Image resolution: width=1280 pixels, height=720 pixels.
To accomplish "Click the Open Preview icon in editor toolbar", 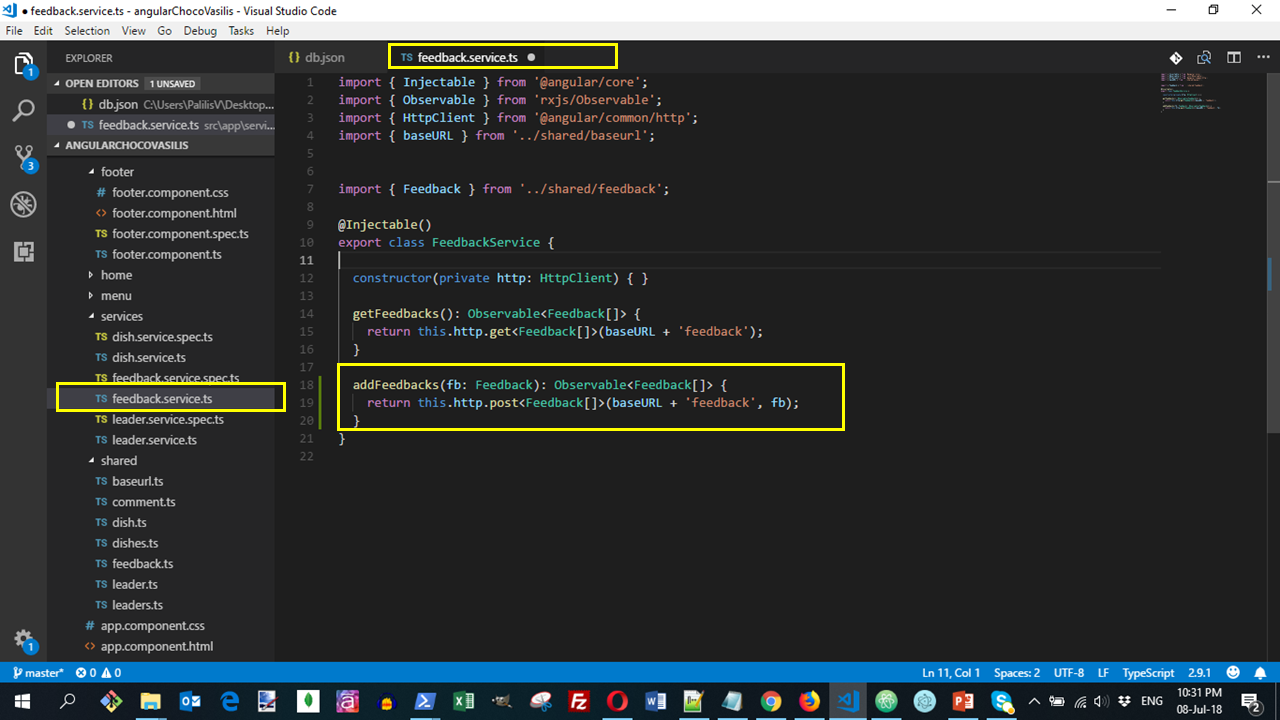I will pyautogui.click(x=1205, y=58).
